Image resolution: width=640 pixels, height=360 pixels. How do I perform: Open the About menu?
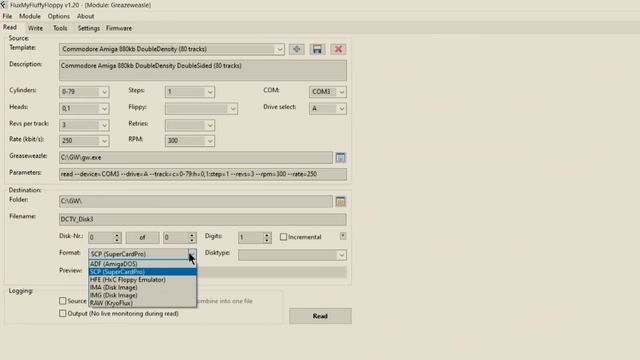tap(86, 16)
